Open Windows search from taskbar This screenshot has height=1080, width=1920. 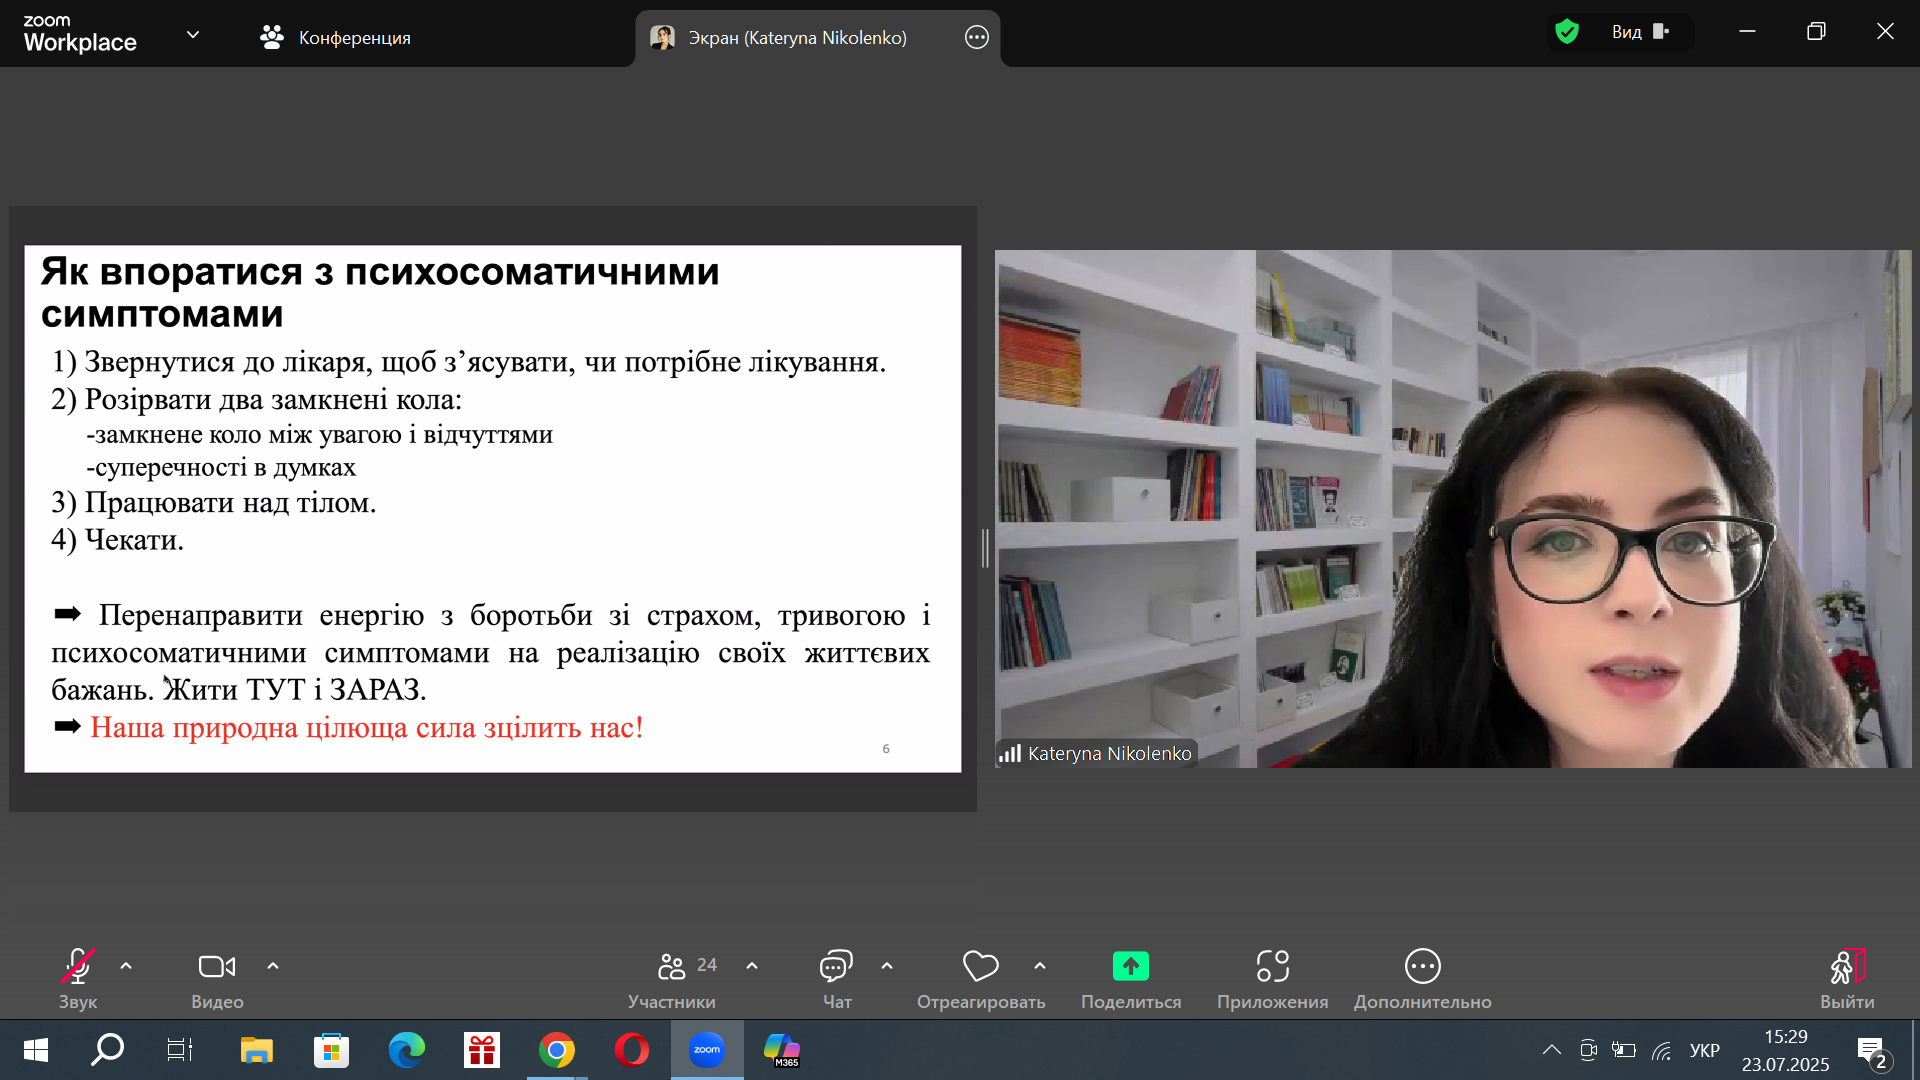tap(107, 1050)
